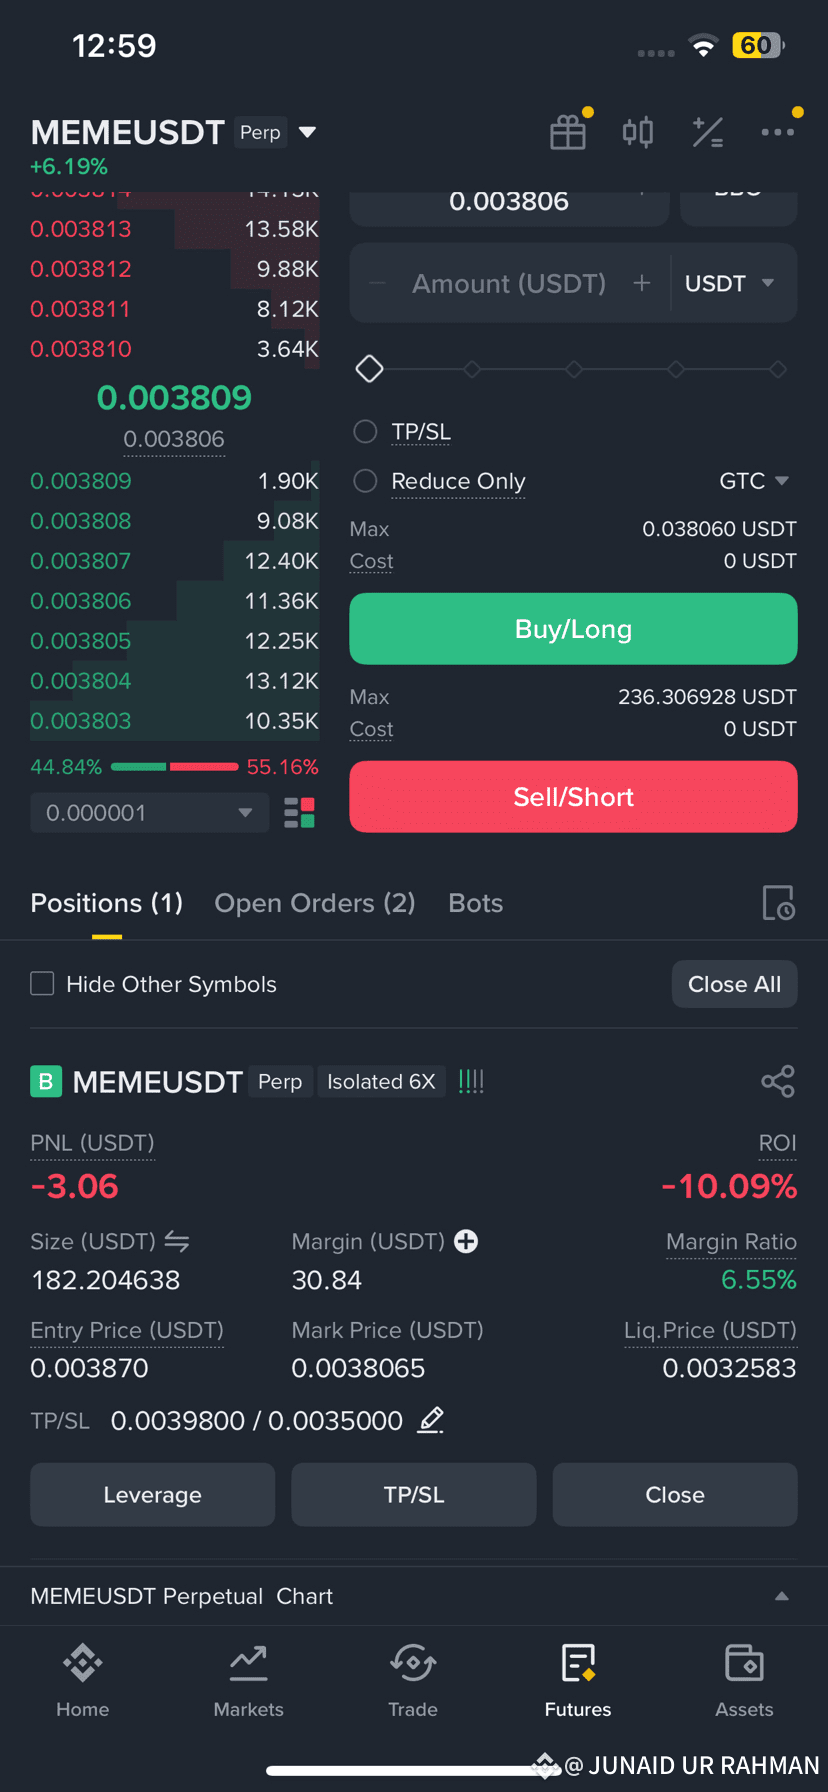
Task: Open the three-dot more options menu
Action: point(777,132)
